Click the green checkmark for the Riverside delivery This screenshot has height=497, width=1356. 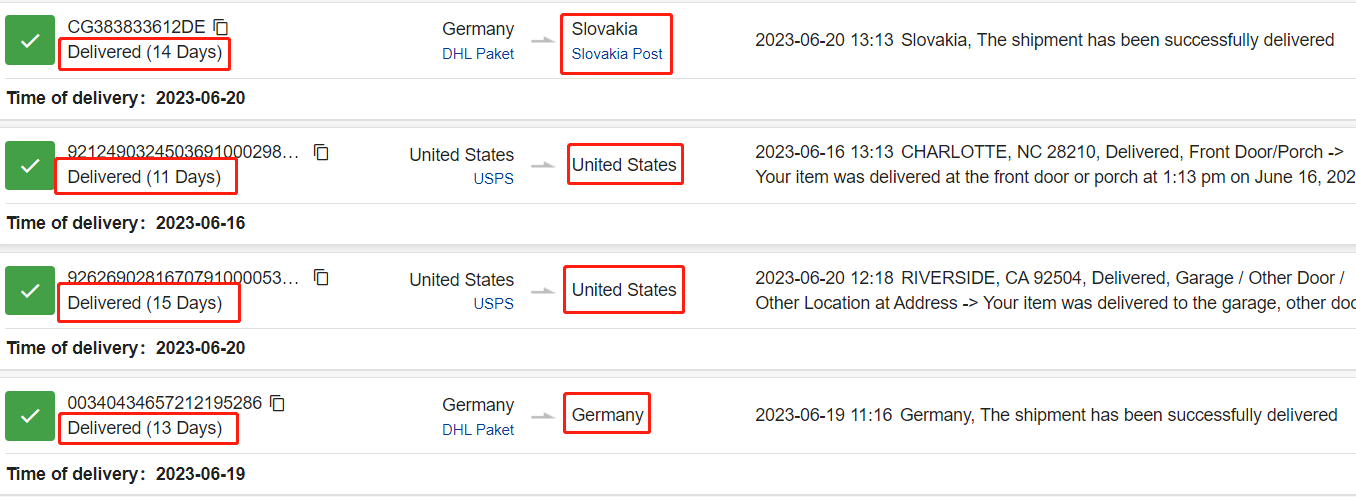click(x=30, y=290)
